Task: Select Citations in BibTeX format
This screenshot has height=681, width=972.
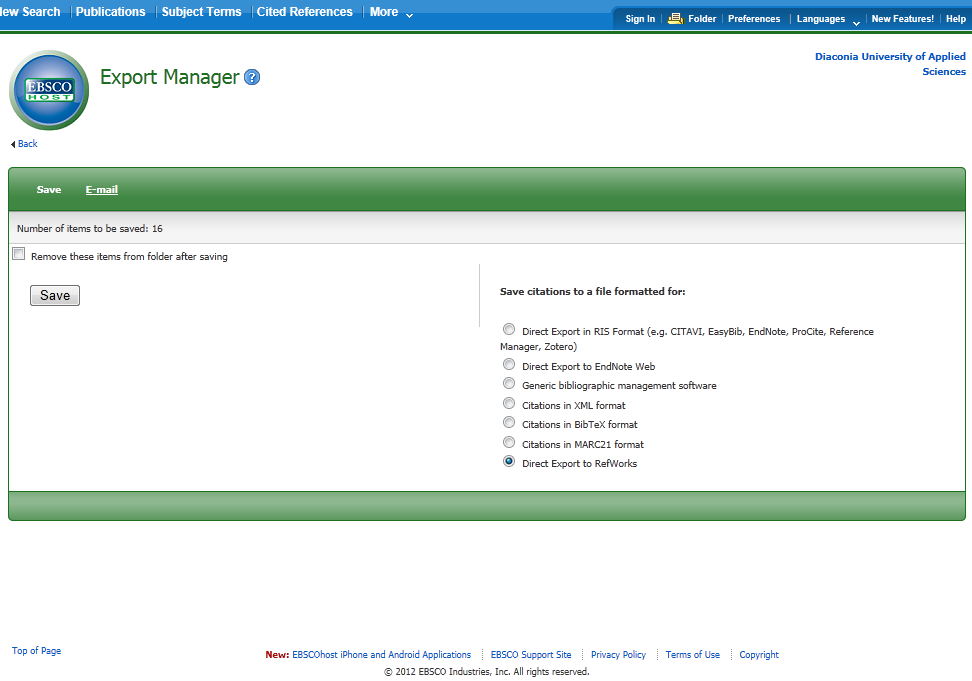Action: [509, 423]
